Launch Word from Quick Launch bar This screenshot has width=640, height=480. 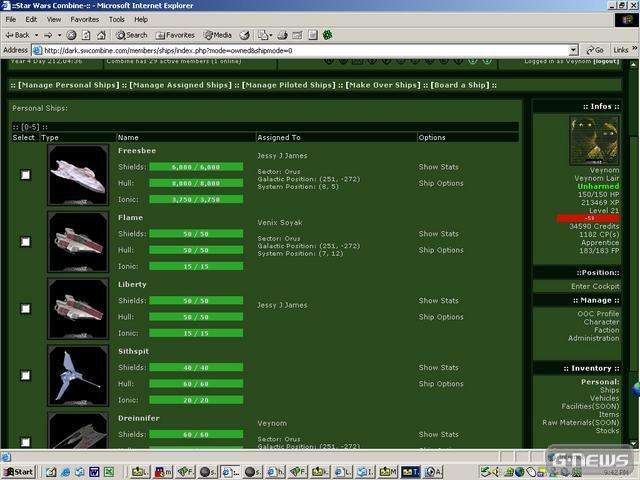point(94,472)
